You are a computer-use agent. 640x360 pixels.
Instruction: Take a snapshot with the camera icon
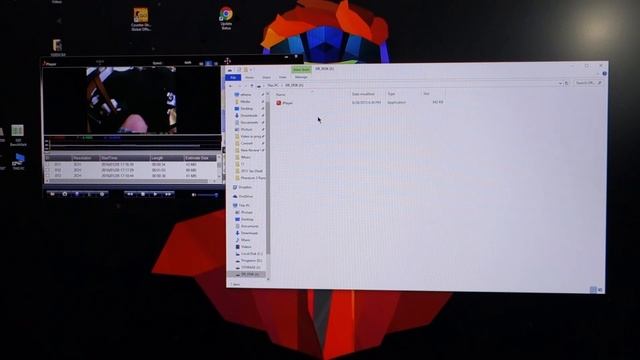coord(64,194)
